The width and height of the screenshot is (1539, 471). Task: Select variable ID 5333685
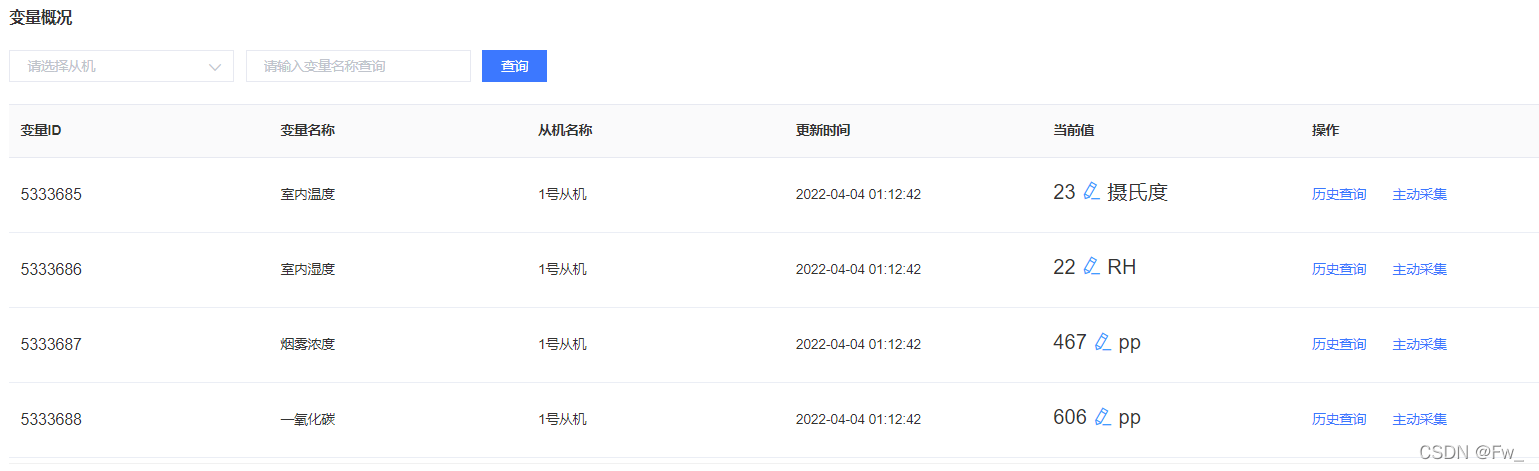(51, 194)
